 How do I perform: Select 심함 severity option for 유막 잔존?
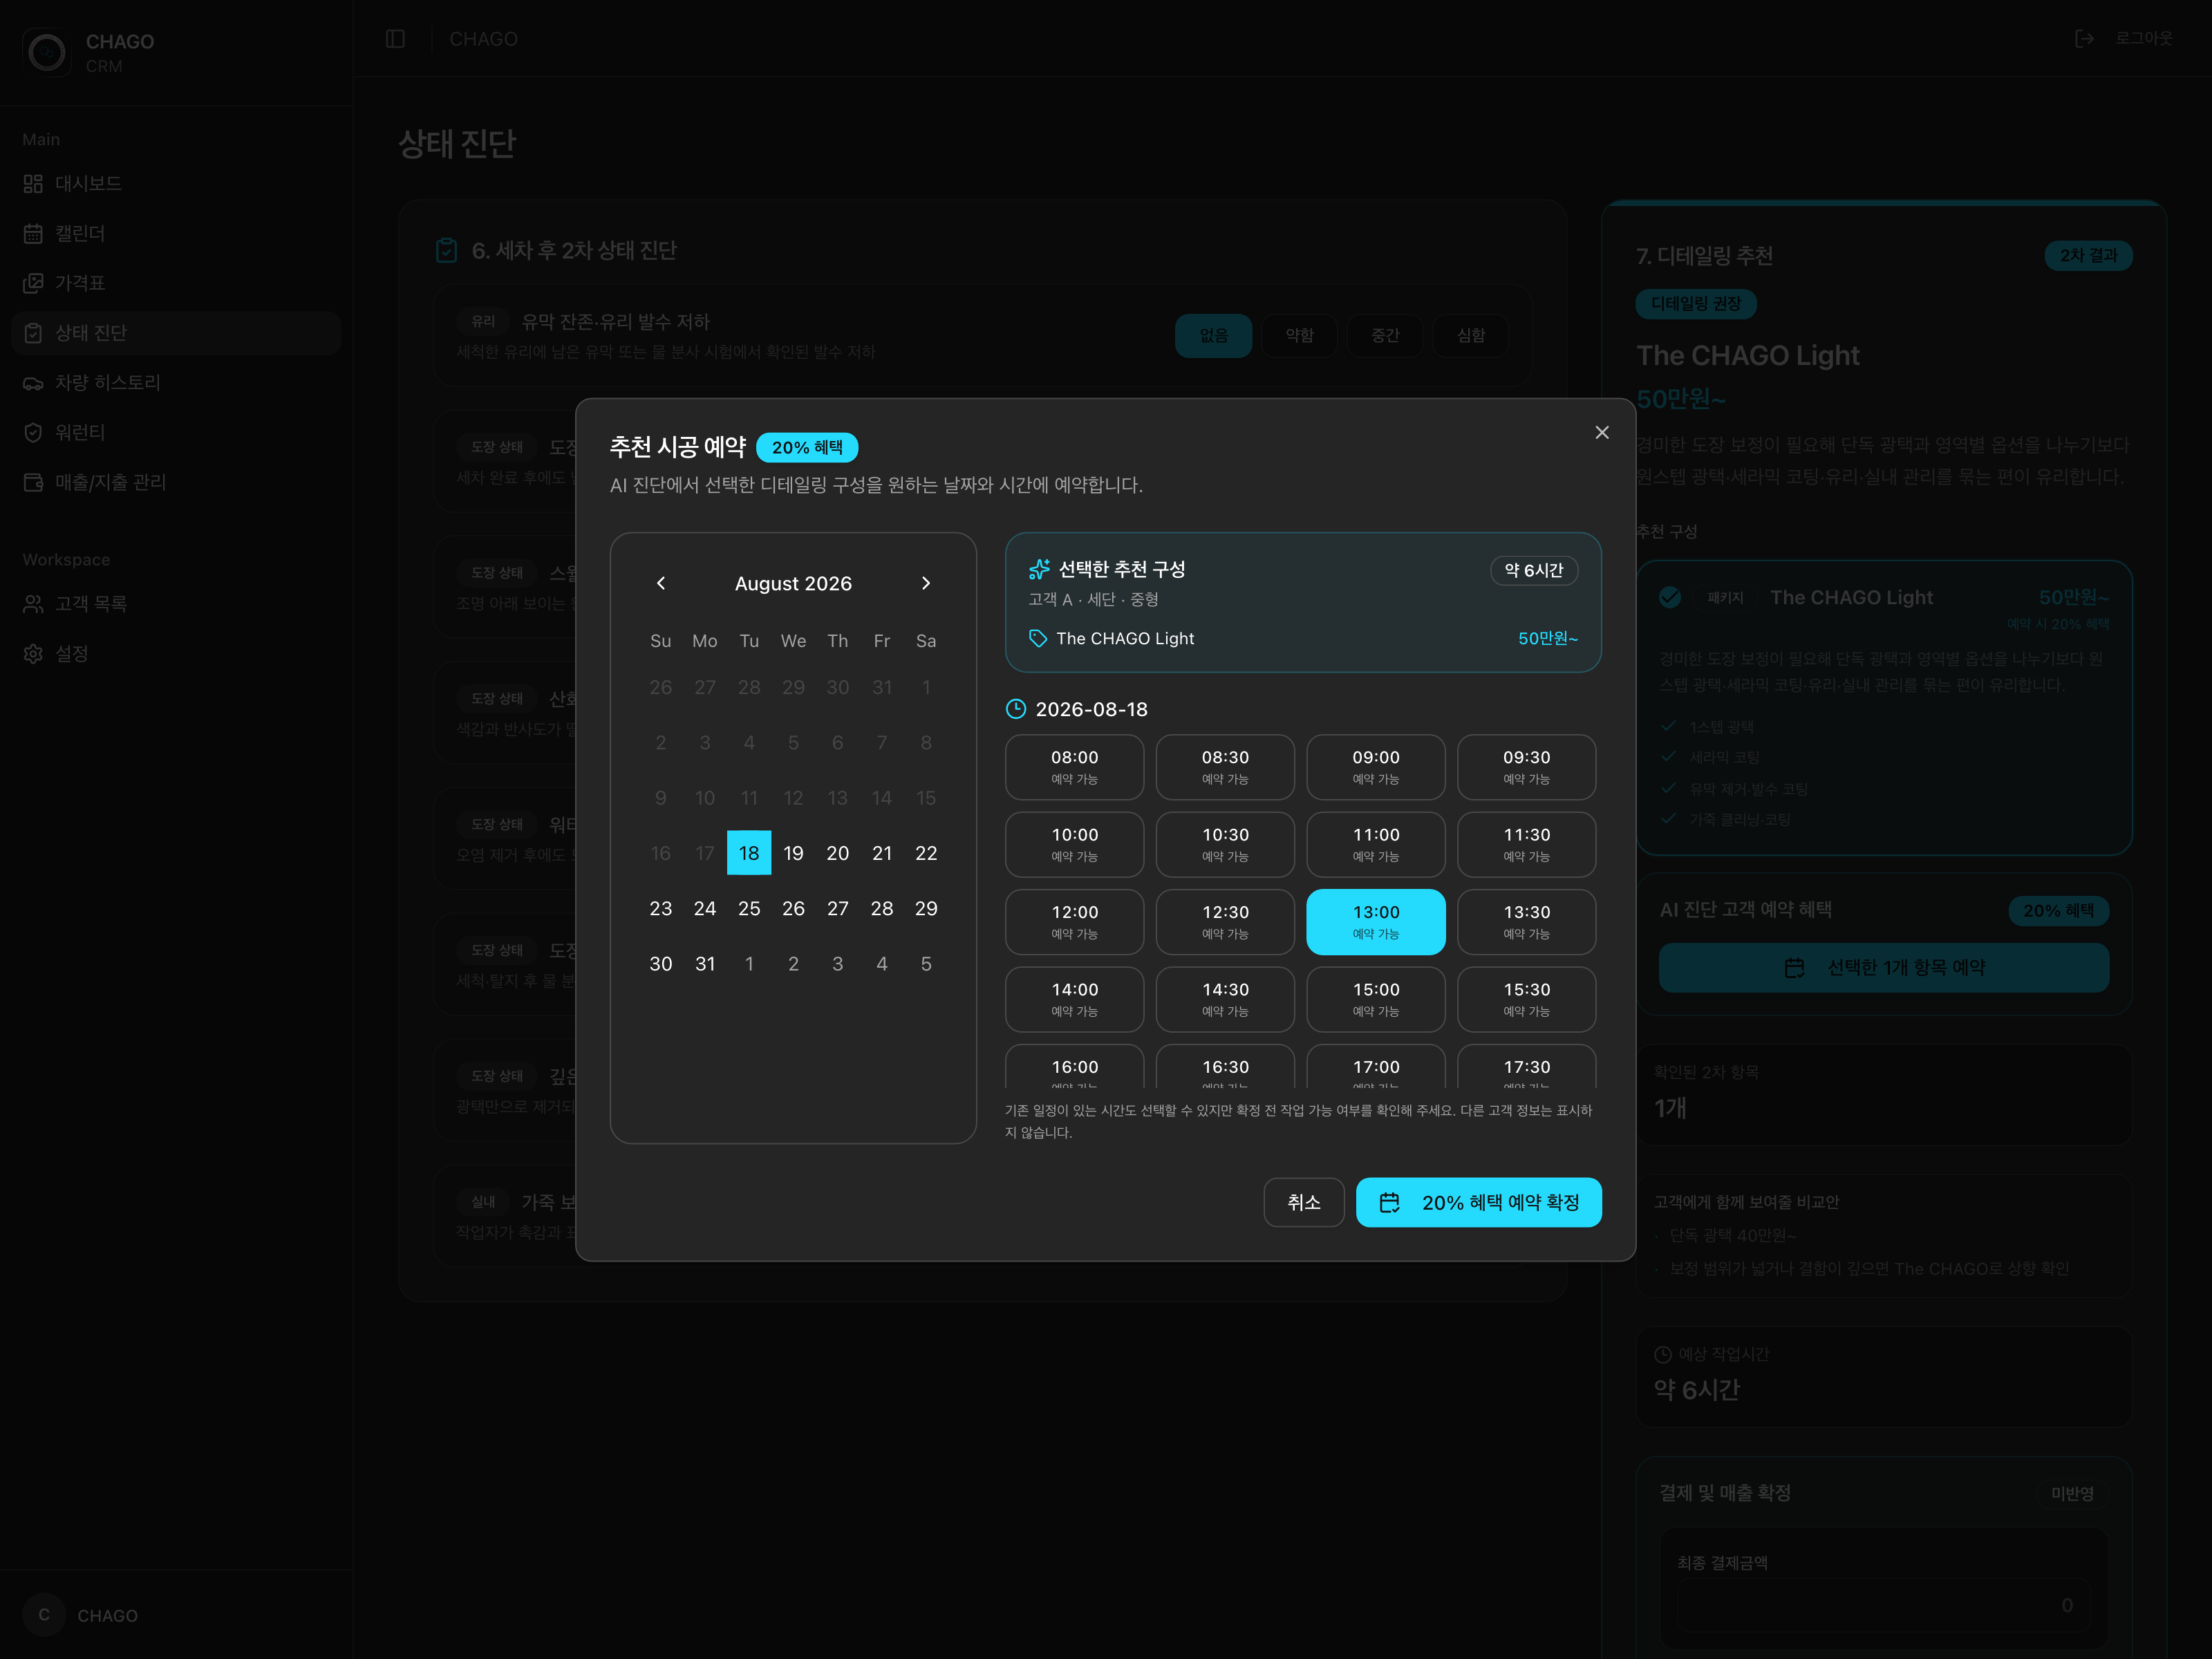click(1470, 335)
